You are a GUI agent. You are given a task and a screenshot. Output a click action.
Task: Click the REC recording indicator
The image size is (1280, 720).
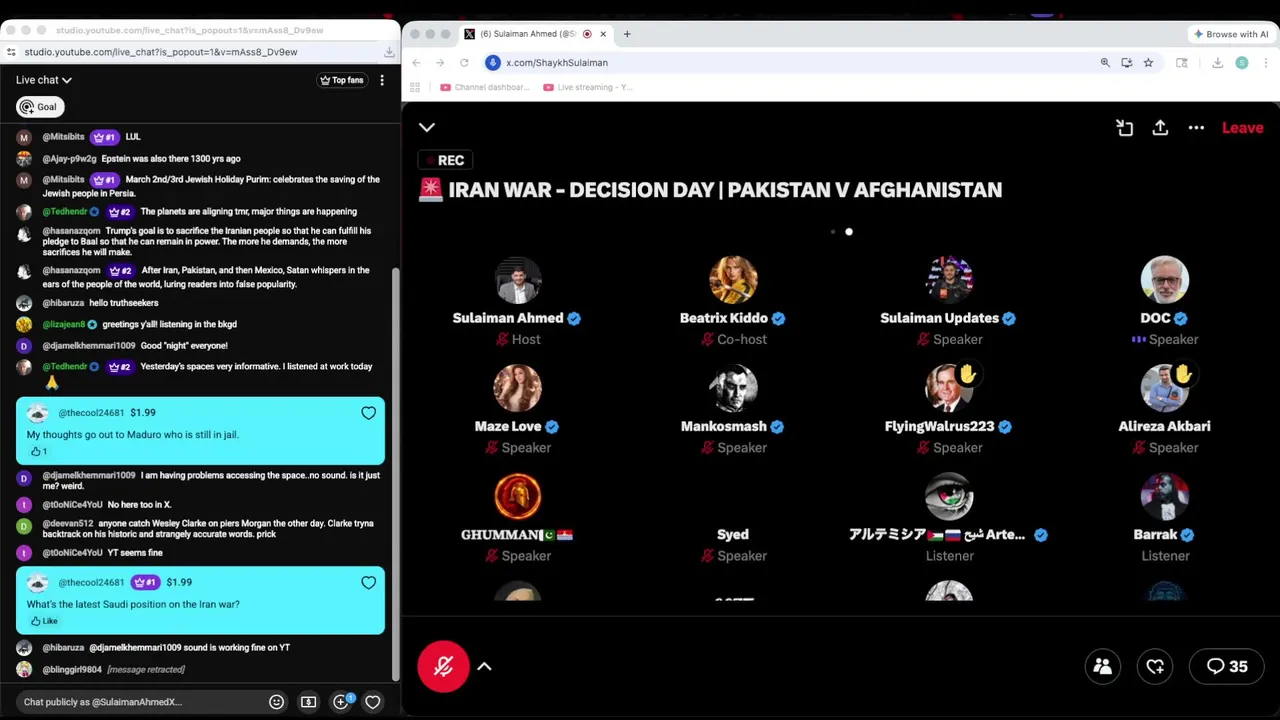pos(445,161)
